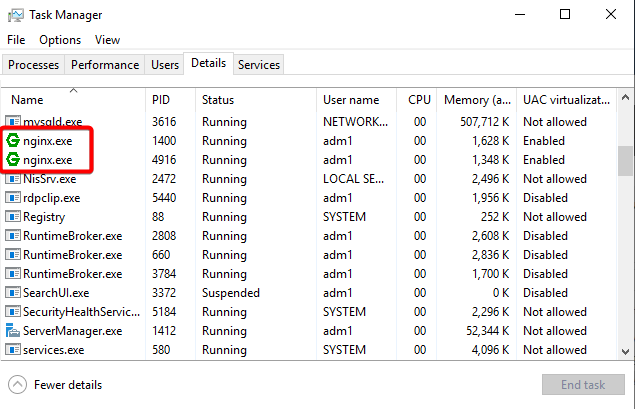Click the mysqld.exe process icon
The width and height of the screenshot is (635, 409).
(13, 121)
